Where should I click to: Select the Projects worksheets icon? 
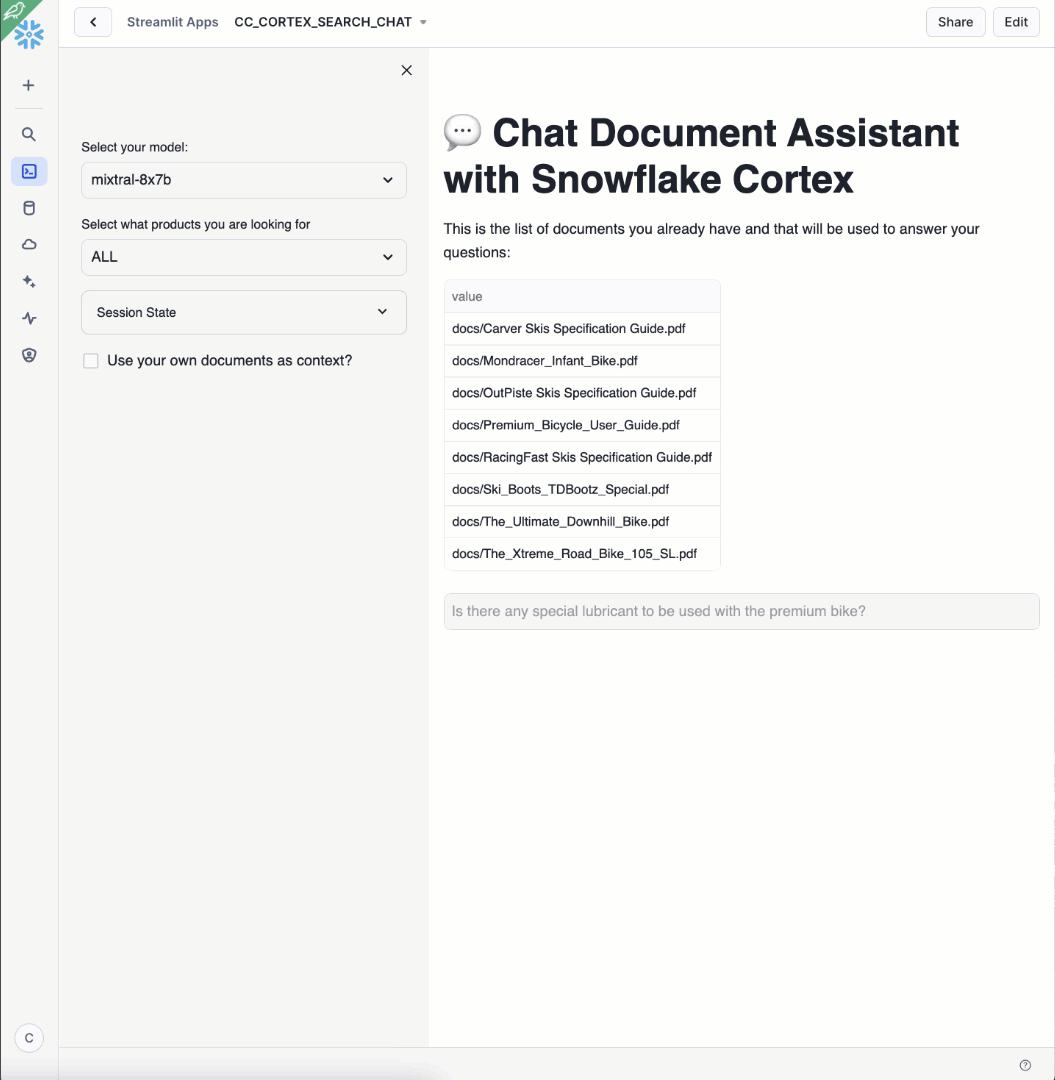[x=29, y=170]
